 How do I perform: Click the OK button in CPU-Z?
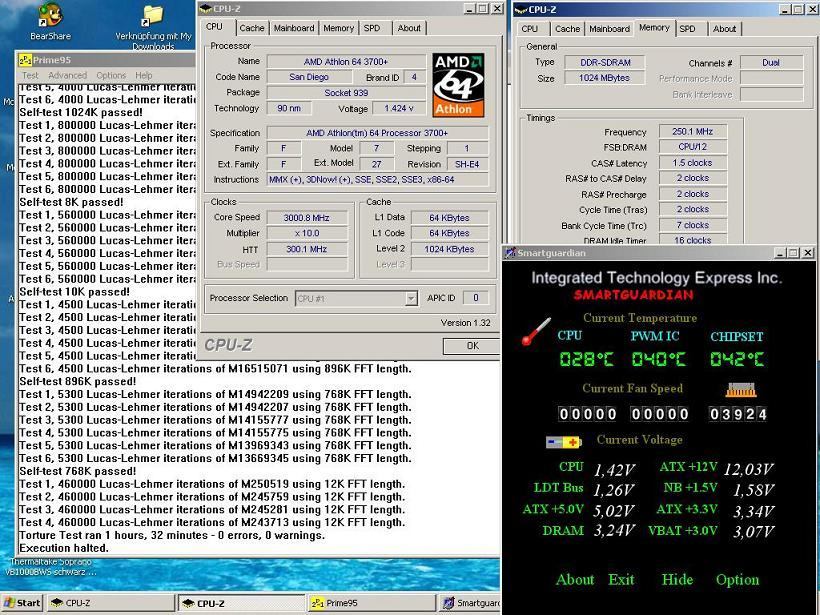472,346
